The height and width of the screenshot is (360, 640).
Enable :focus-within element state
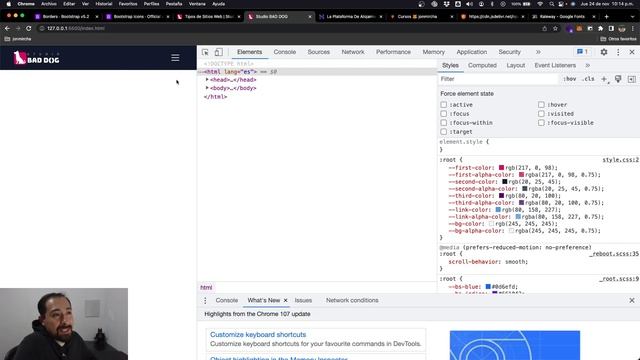point(444,123)
